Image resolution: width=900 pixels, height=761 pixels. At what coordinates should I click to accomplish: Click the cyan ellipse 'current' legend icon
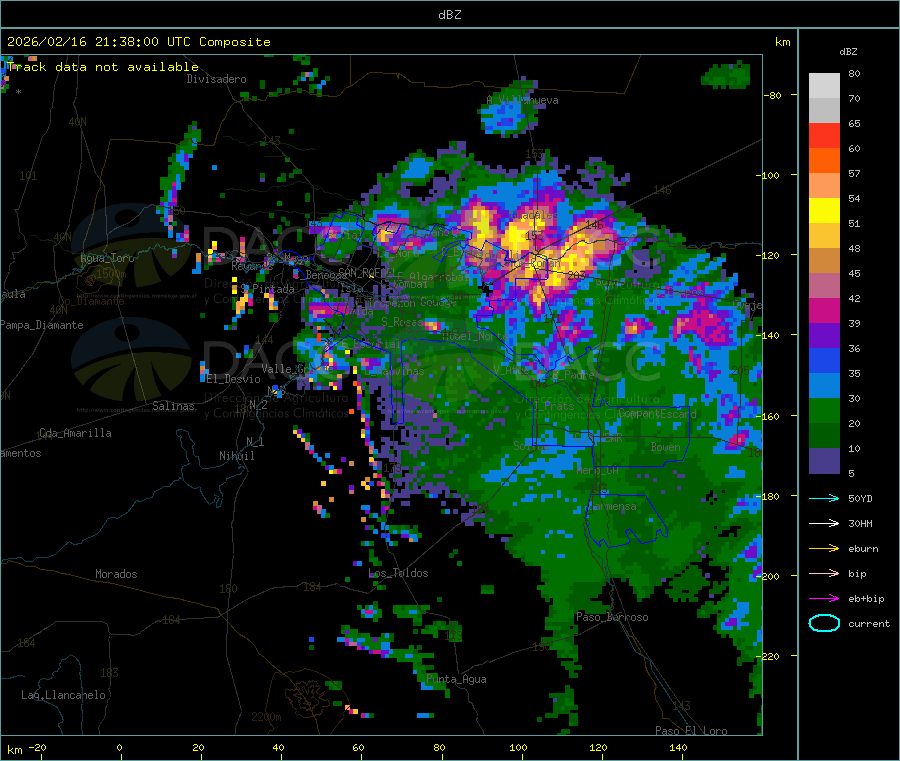(824, 623)
